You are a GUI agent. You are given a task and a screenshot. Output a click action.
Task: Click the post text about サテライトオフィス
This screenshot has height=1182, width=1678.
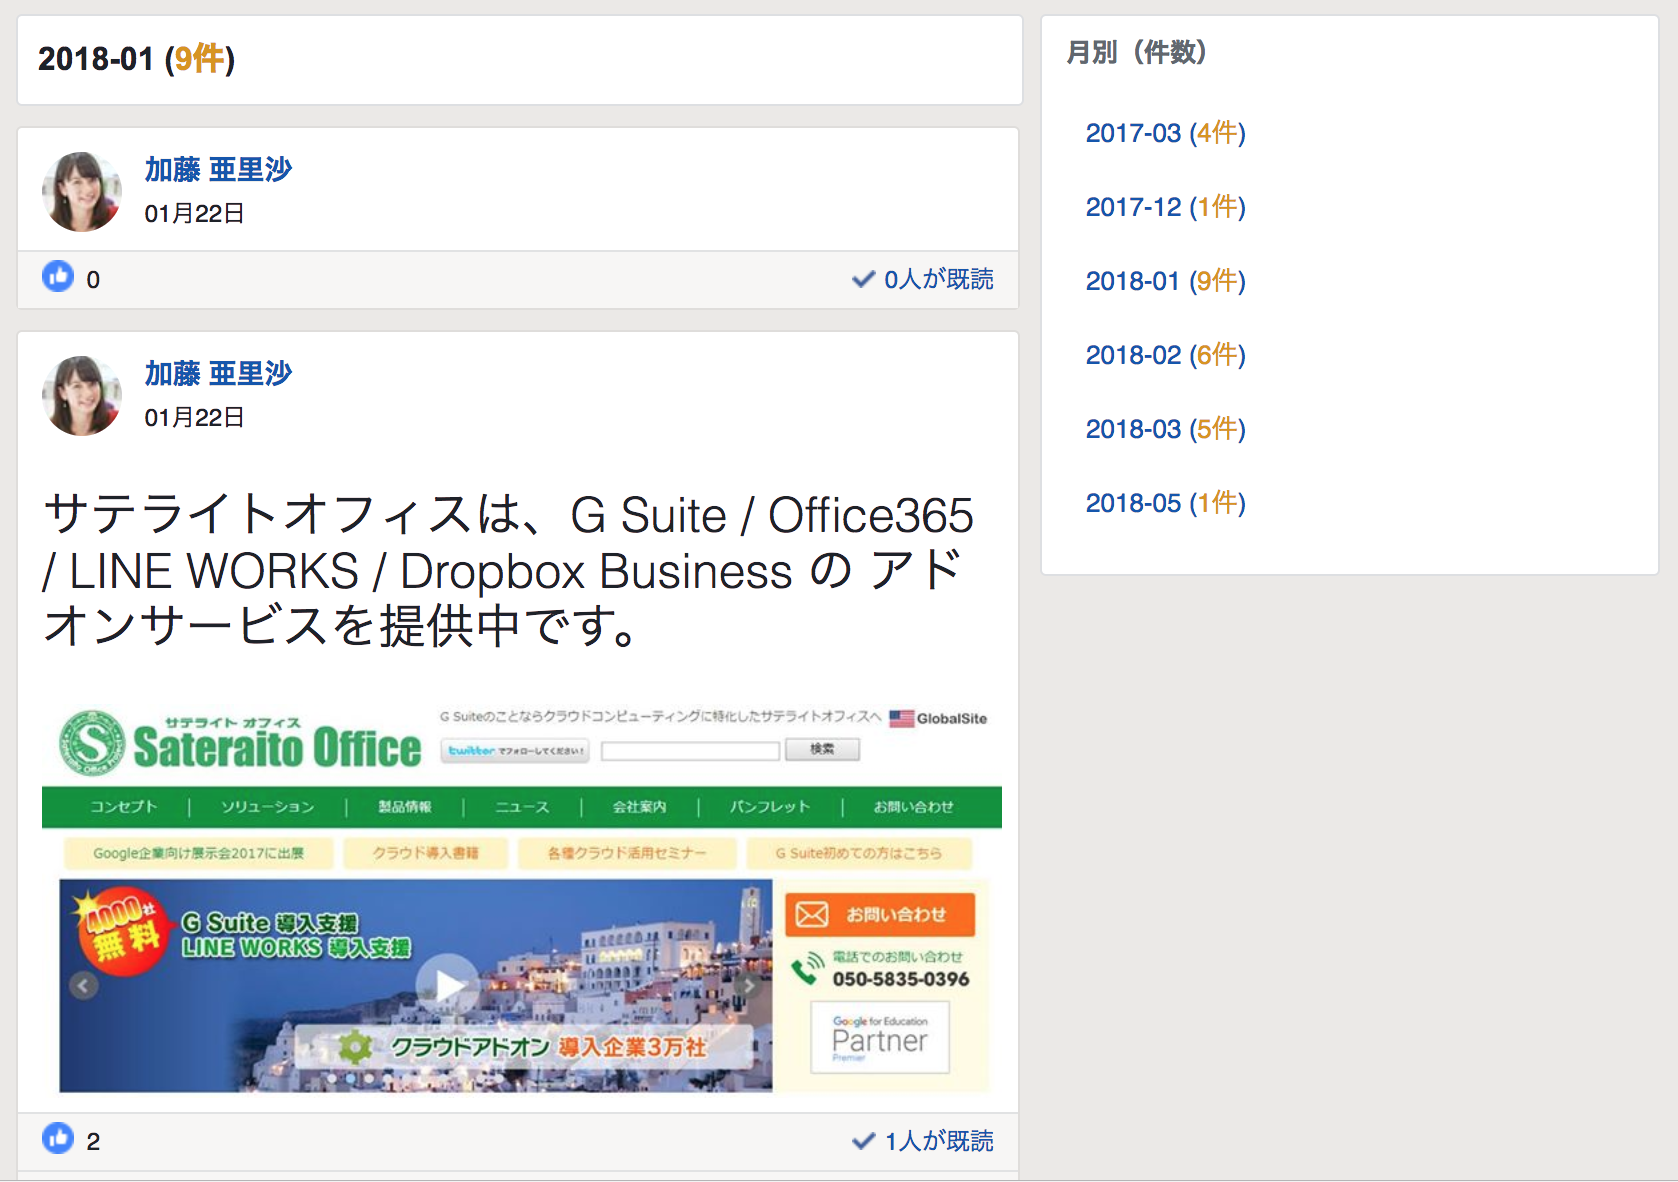pos(508,570)
